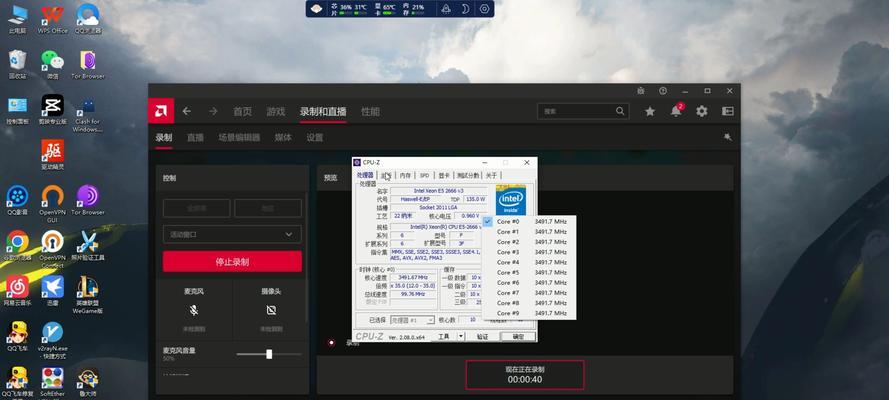
Task: Switch to the 内存 tab in CPU-Z
Action: coord(405,176)
